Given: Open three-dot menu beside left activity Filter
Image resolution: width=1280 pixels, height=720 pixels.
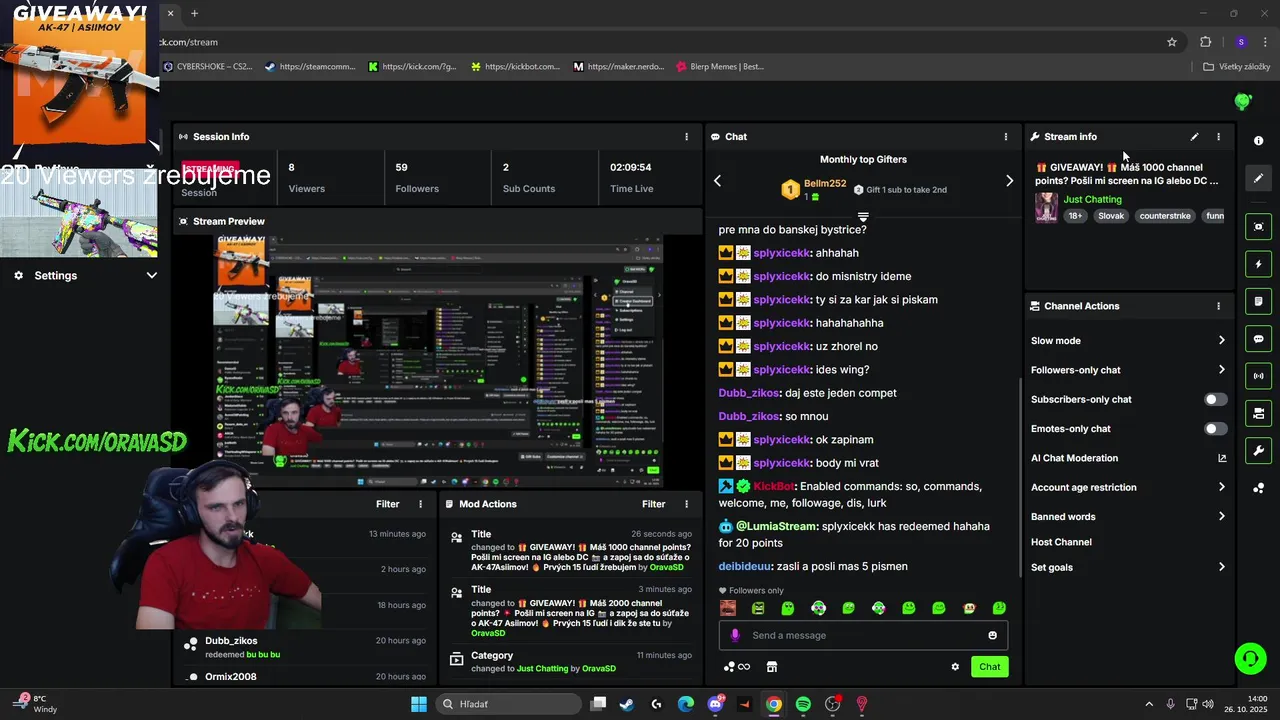Looking at the screenshot, I should coord(420,504).
